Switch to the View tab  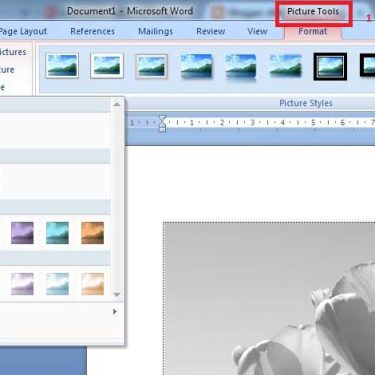coord(257,31)
